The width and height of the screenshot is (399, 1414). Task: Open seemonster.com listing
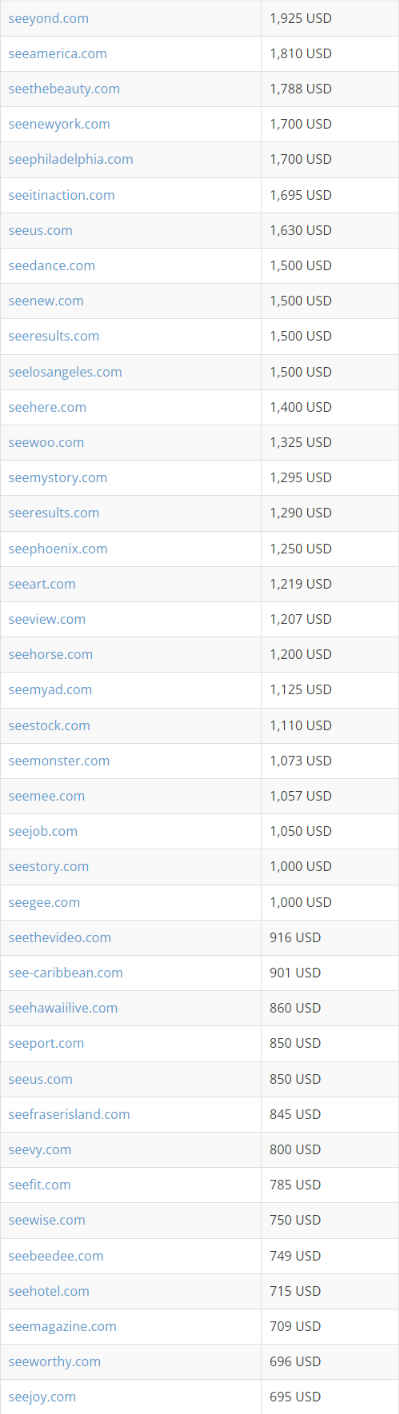click(59, 761)
